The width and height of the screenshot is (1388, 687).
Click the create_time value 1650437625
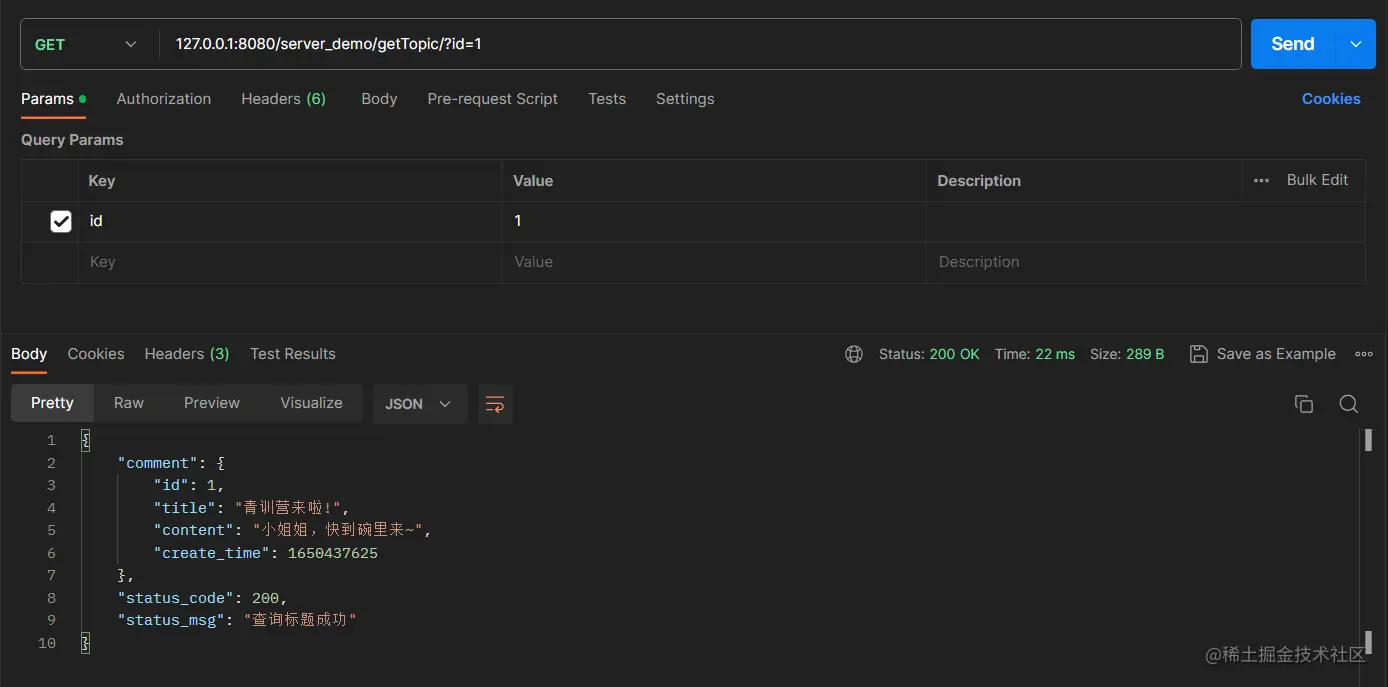[x=332, y=553]
